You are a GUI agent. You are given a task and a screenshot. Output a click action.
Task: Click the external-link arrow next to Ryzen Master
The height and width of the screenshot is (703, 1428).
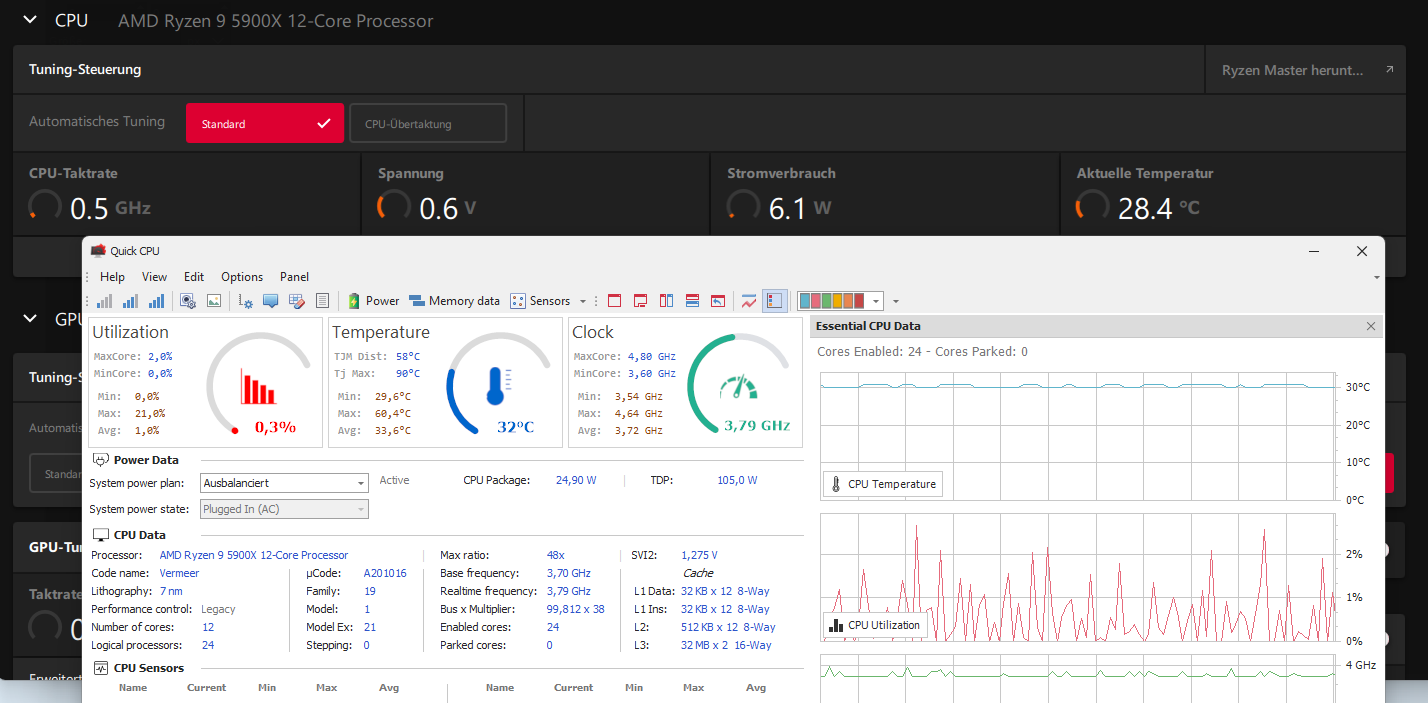[x=1389, y=70]
